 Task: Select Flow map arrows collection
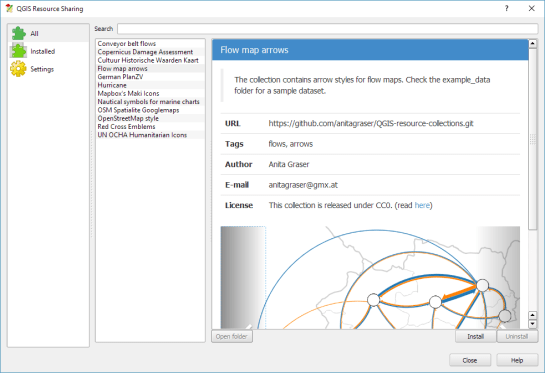point(150,68)
